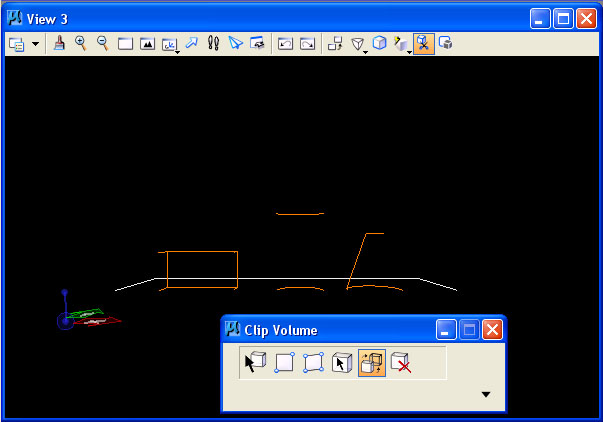Open the View 3 title bar system icon

pos(15,18)
